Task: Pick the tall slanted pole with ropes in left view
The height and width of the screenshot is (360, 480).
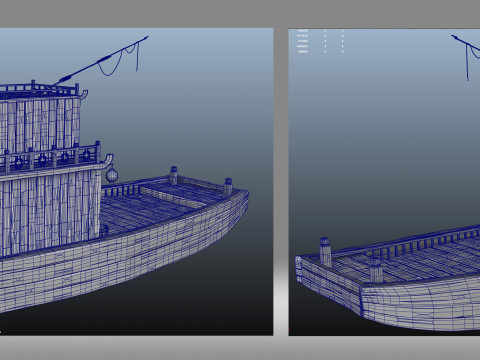Action: 101,60
